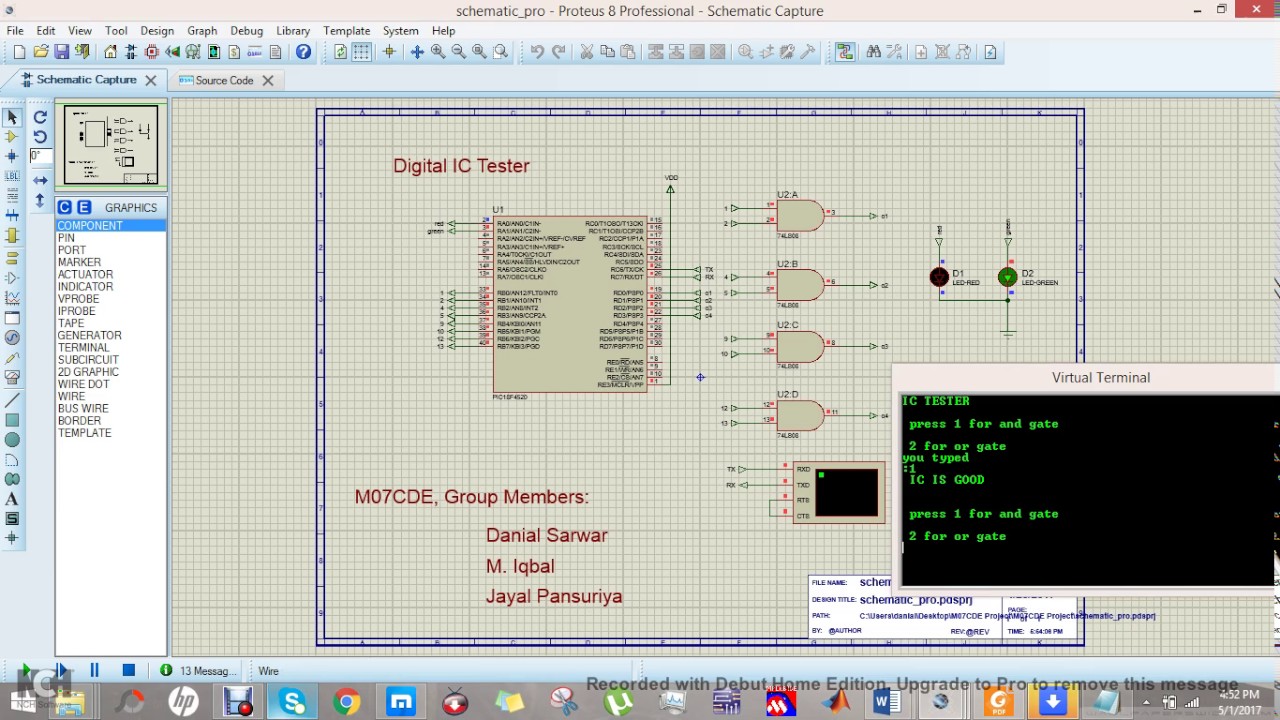This screenshot has width=1280, height=720.
Task: Click the X-Mirror flip icon
Action: 40,180
